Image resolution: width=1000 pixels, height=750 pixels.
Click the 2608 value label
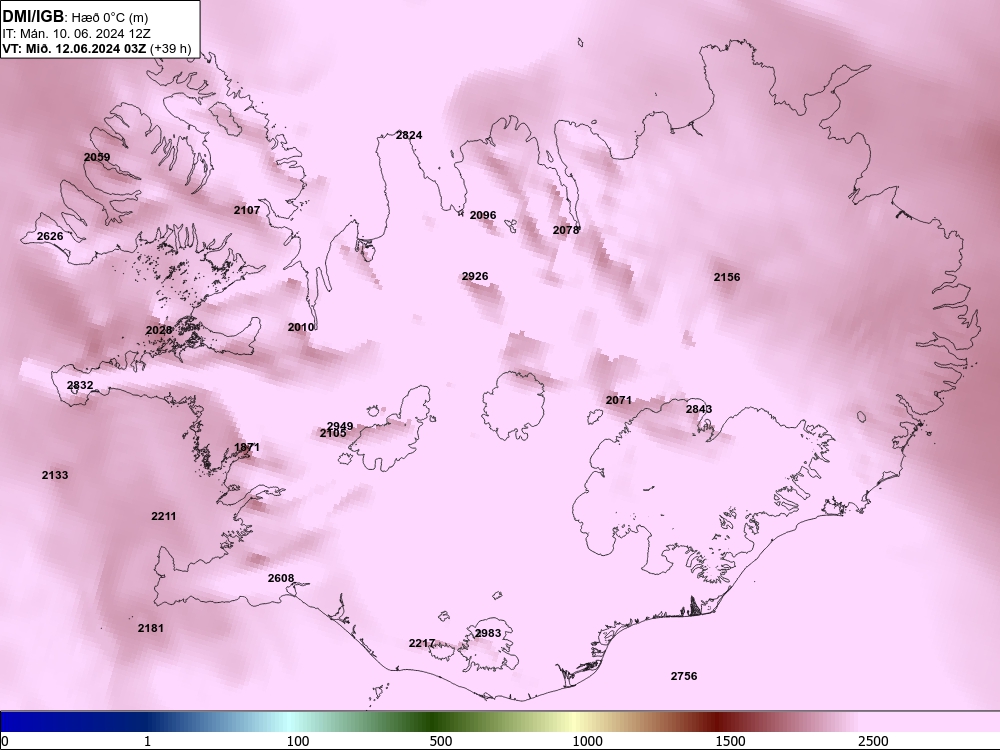click(x=281, y=578)
